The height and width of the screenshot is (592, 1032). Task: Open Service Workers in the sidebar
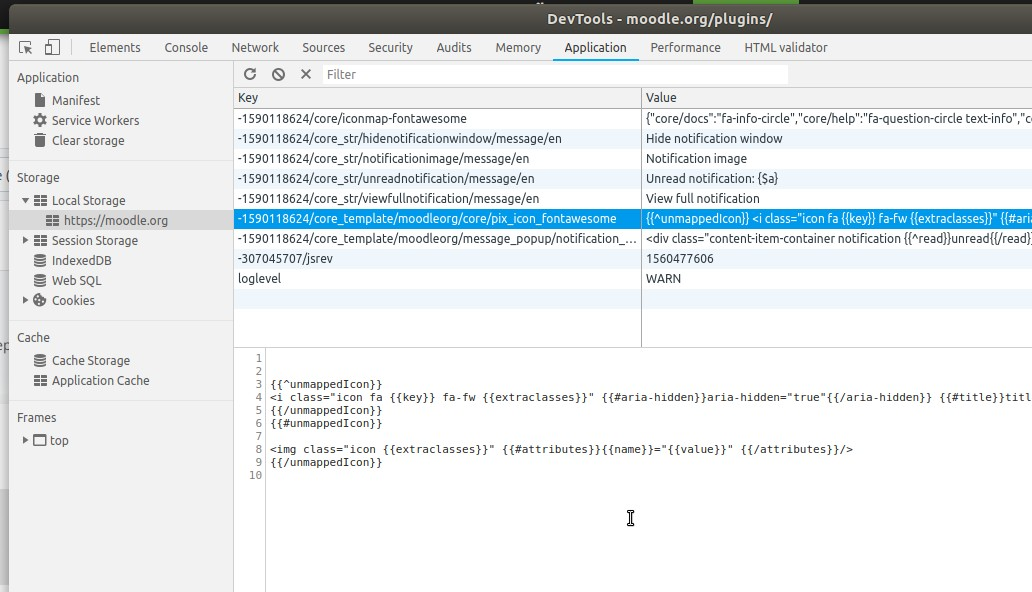pyautogui.click(x=95, y=121)
